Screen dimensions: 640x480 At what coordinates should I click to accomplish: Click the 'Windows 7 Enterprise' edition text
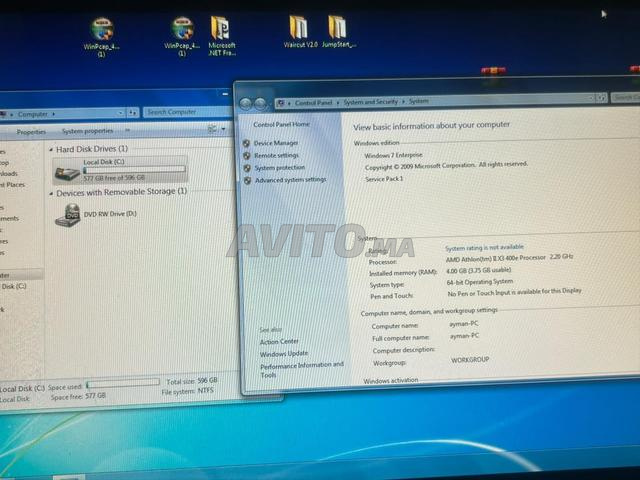[393, 156]
